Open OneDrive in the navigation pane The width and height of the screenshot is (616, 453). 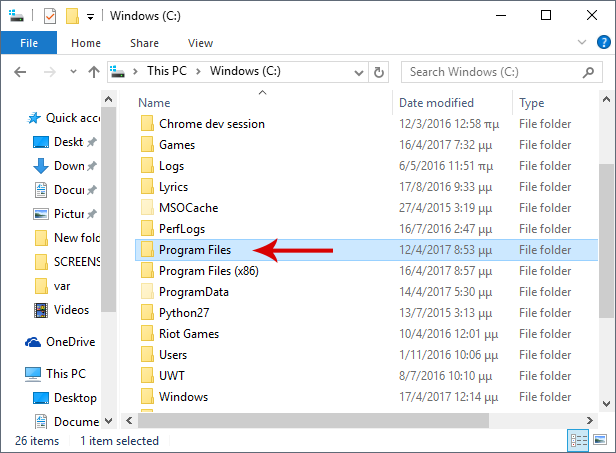pos(60,342)
